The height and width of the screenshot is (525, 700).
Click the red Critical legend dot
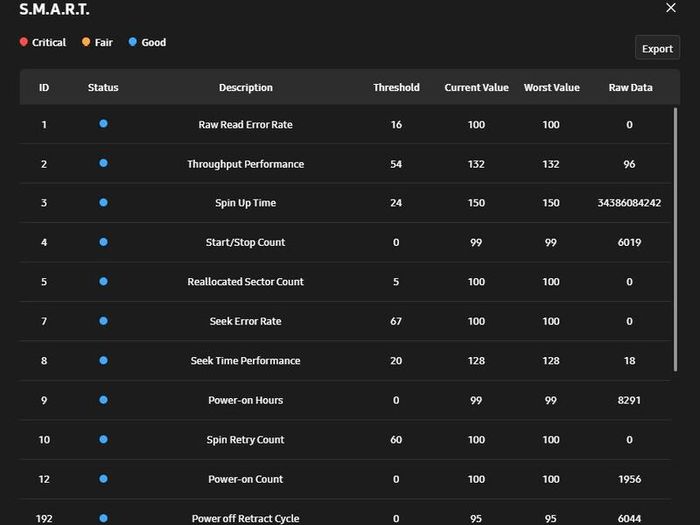pos(24,42)
